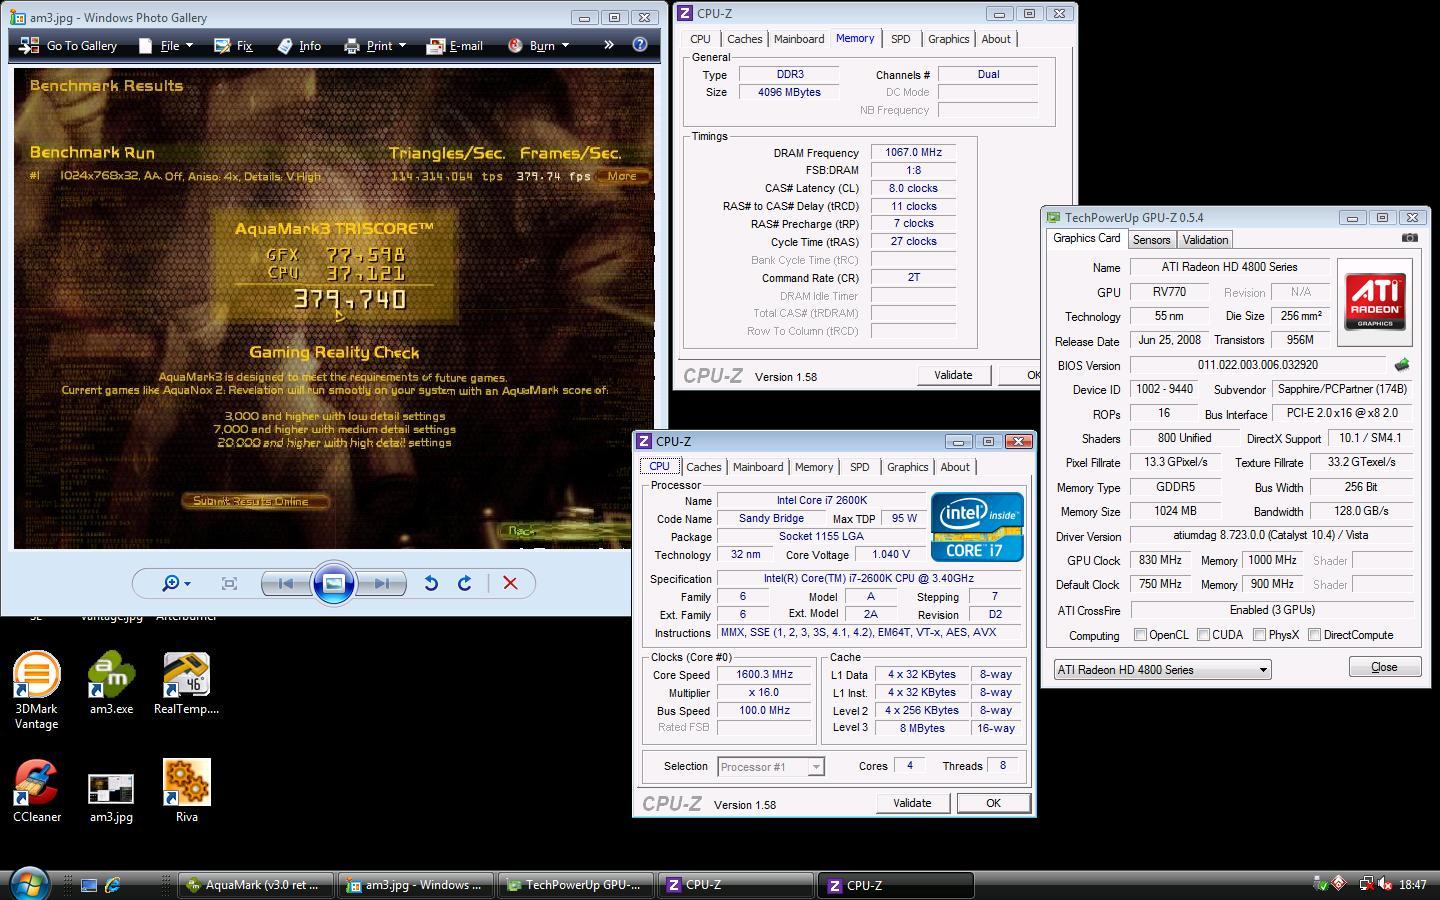Select Riva desktop shortcut
This screenshot has height=900, width=1440.
point(187,792)
